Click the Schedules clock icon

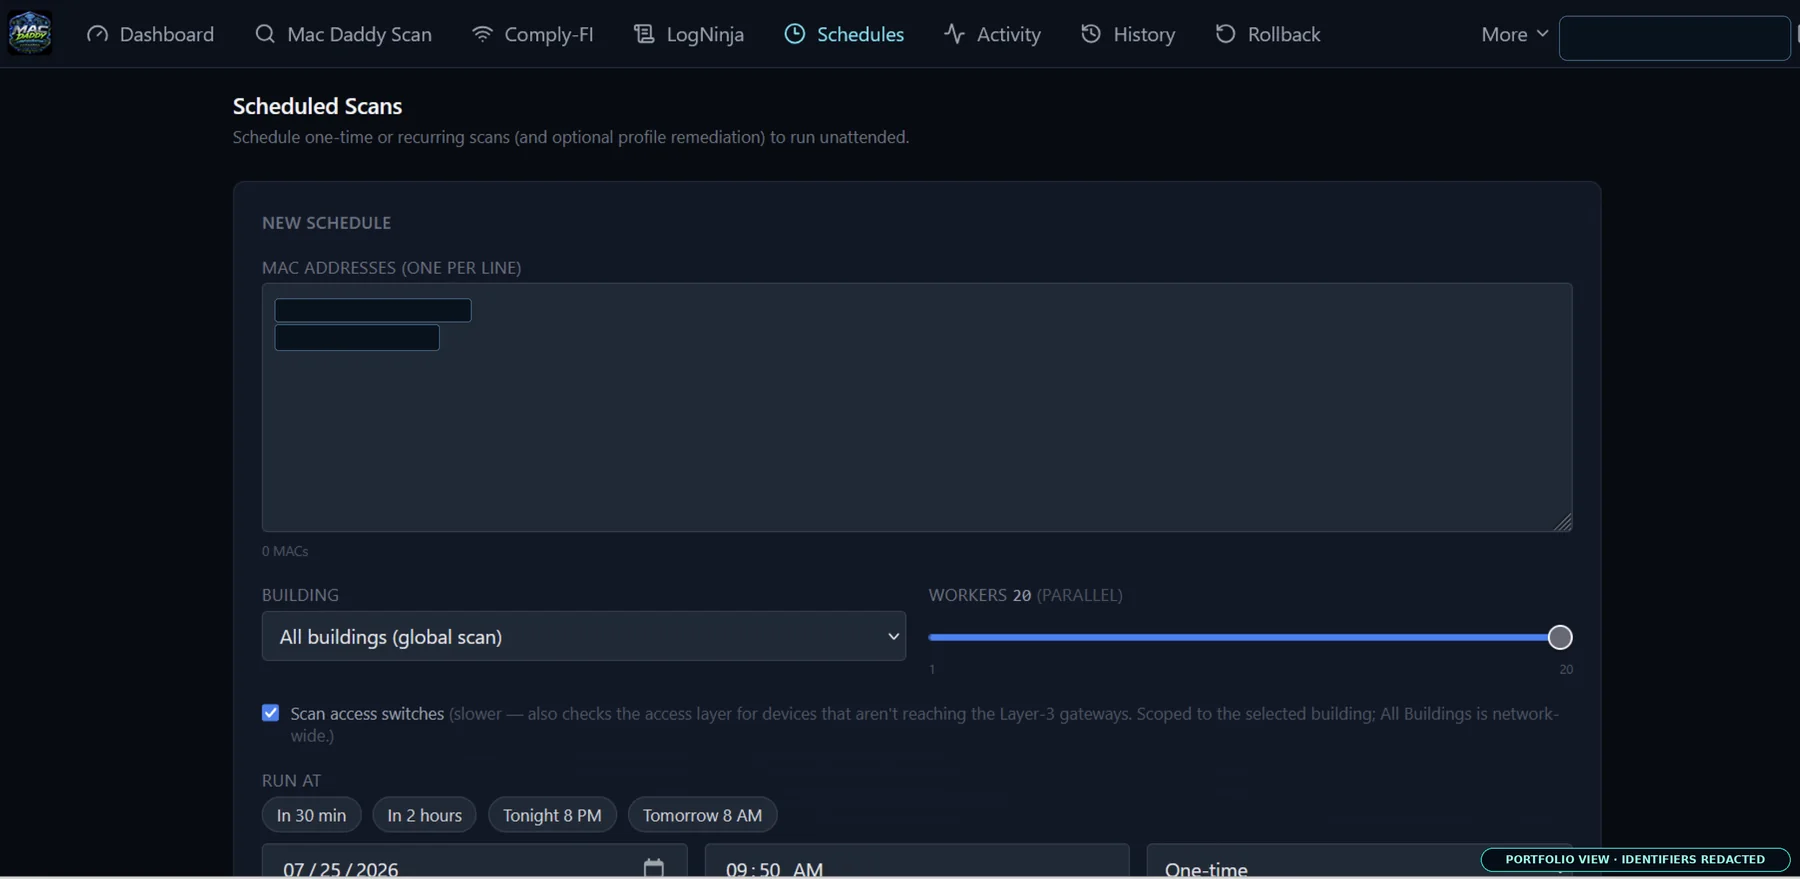click(x=795, y=34)
